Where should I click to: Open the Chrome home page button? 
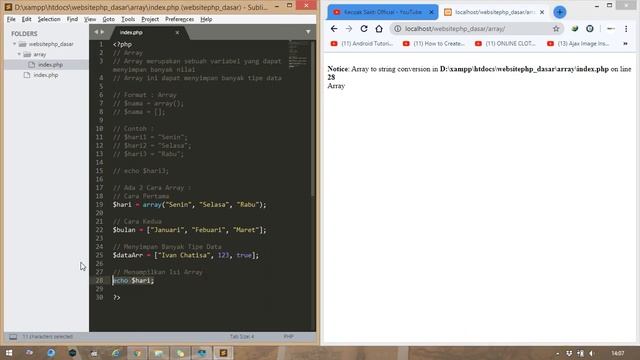coord(379,29)
